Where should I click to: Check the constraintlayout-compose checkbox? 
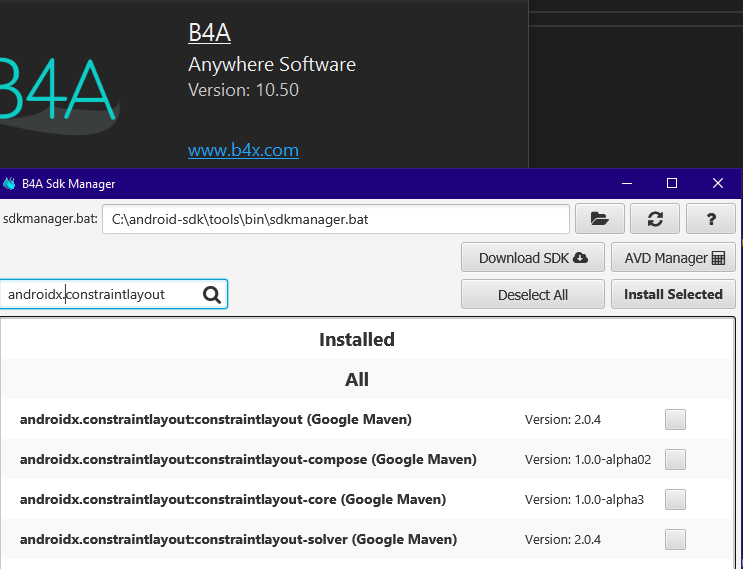pos(675,459)
